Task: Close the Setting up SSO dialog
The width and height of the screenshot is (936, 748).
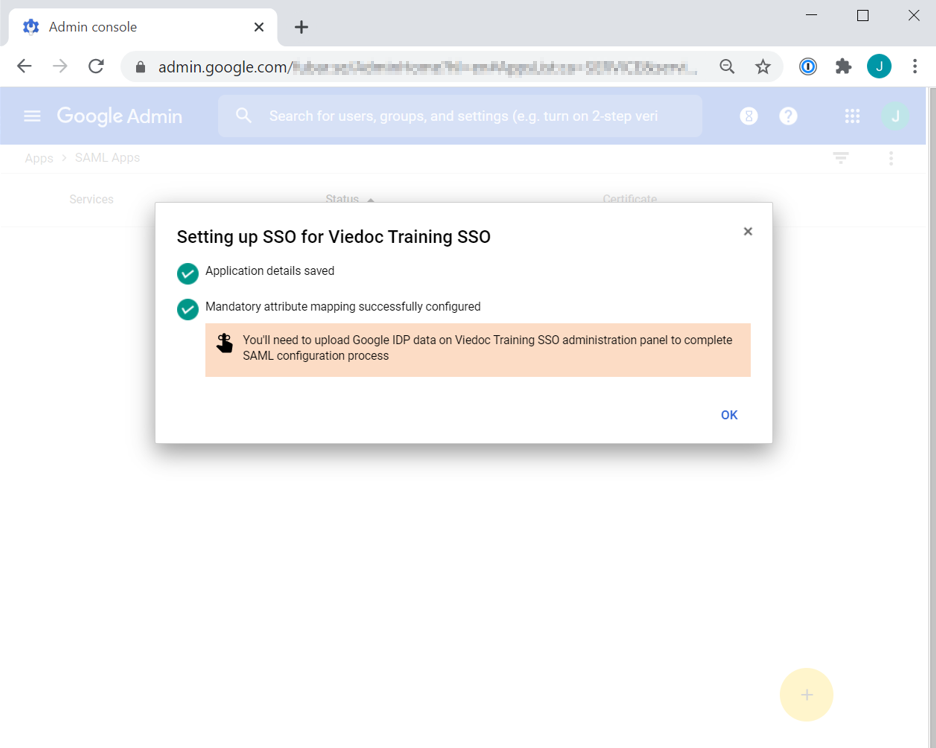Action: [747, 231]
